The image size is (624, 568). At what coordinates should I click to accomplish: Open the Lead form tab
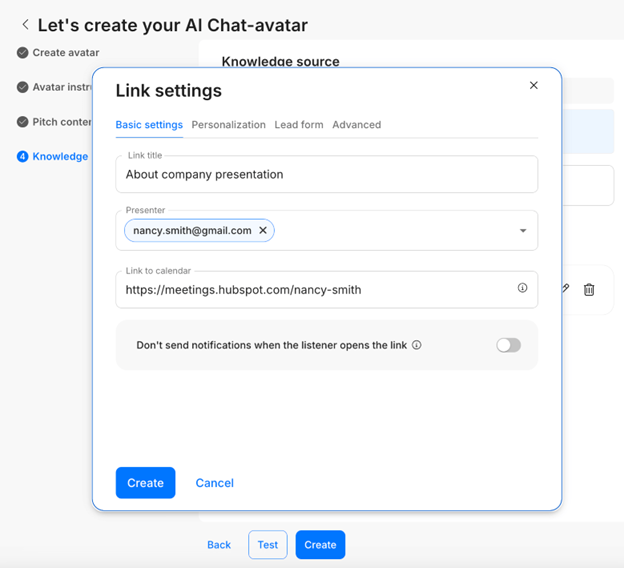coord(299,125)
